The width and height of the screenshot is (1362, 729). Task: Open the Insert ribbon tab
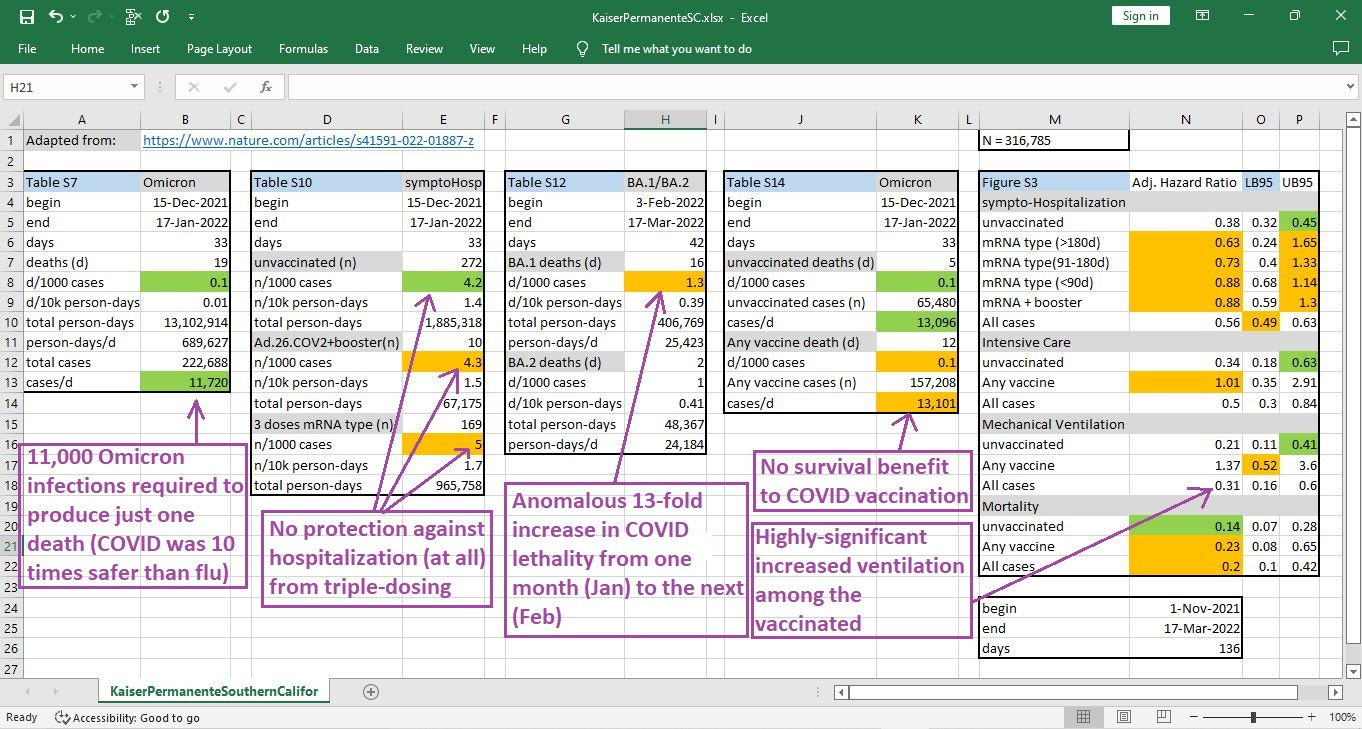point(145,48)
